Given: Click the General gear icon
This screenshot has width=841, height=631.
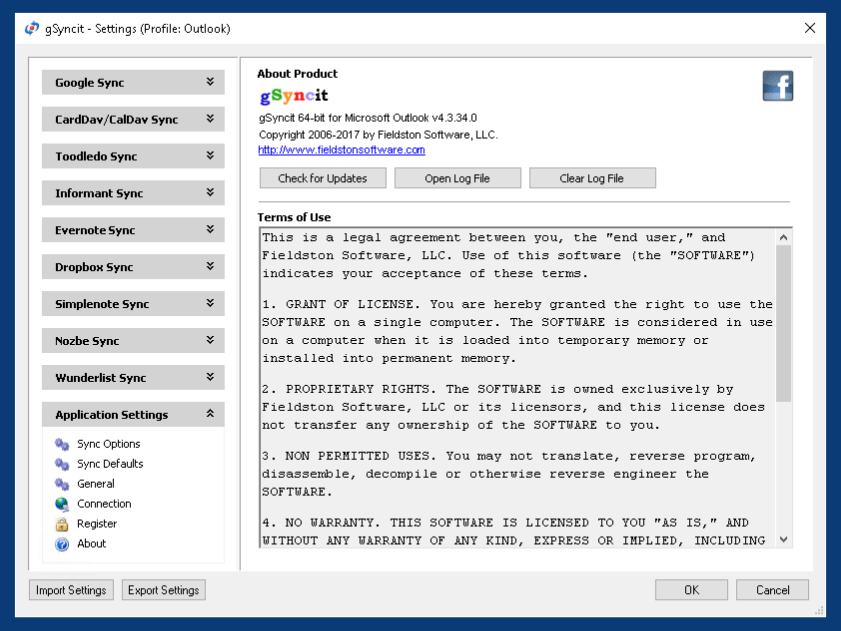Looking at the screenshot, I should point(62,484).
